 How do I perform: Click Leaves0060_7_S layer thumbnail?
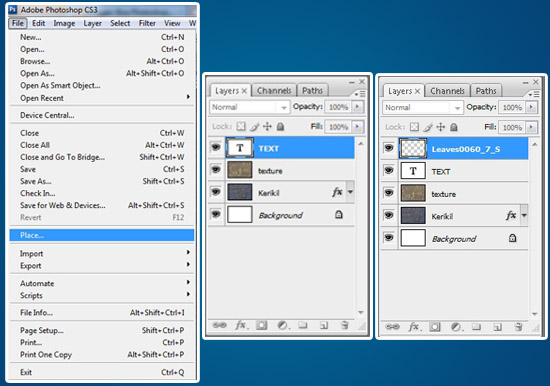(x=413, y=148)
